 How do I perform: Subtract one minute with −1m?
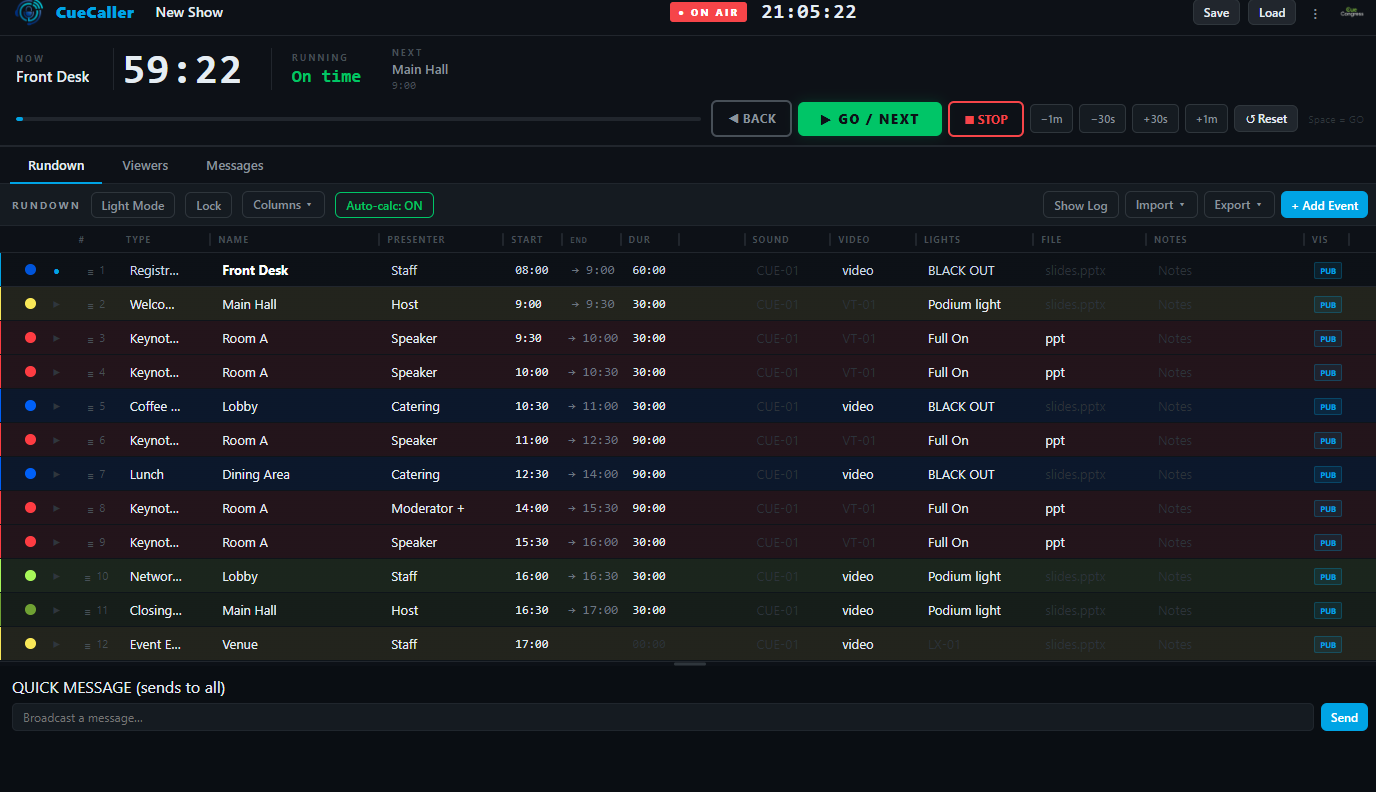pos(1052,119)
